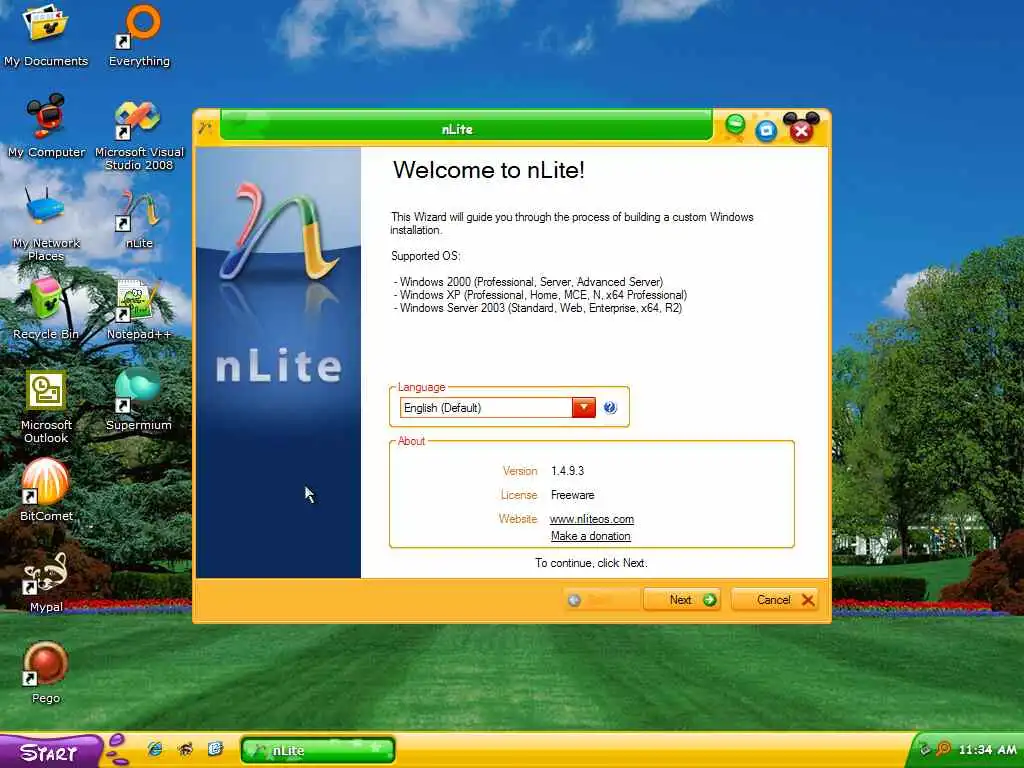Click the Windows Server 2003 supported OS line
Screen dimensions: 1024x768
tap(537, 308)
